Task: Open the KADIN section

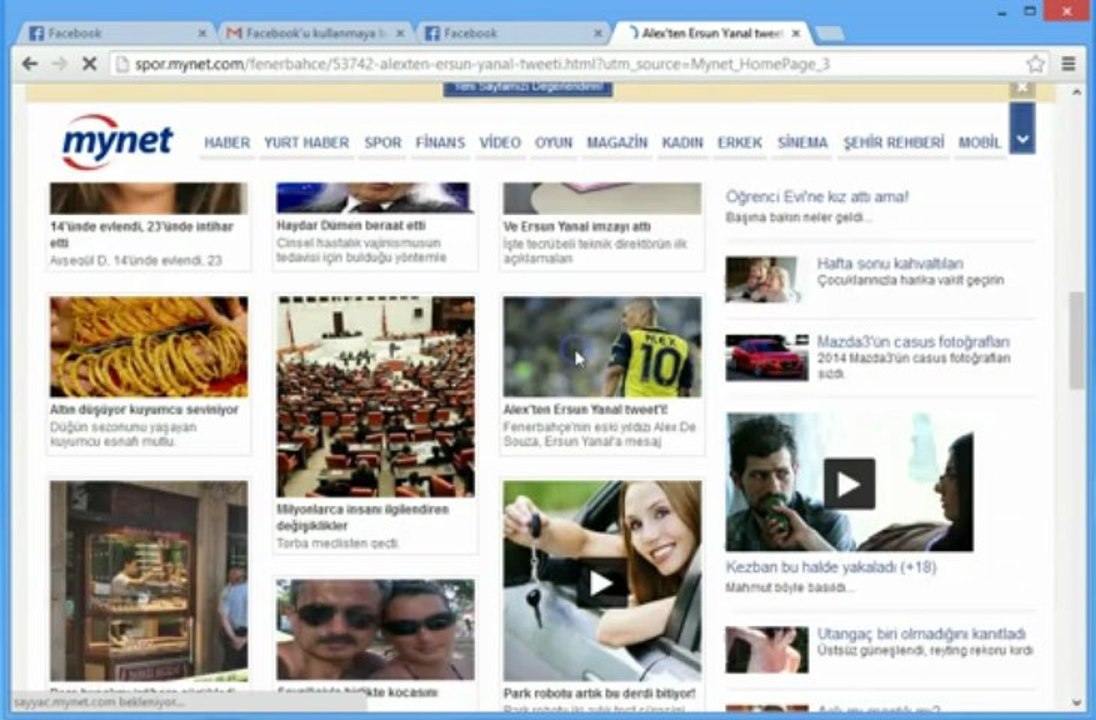Action: tap(682, 143)
